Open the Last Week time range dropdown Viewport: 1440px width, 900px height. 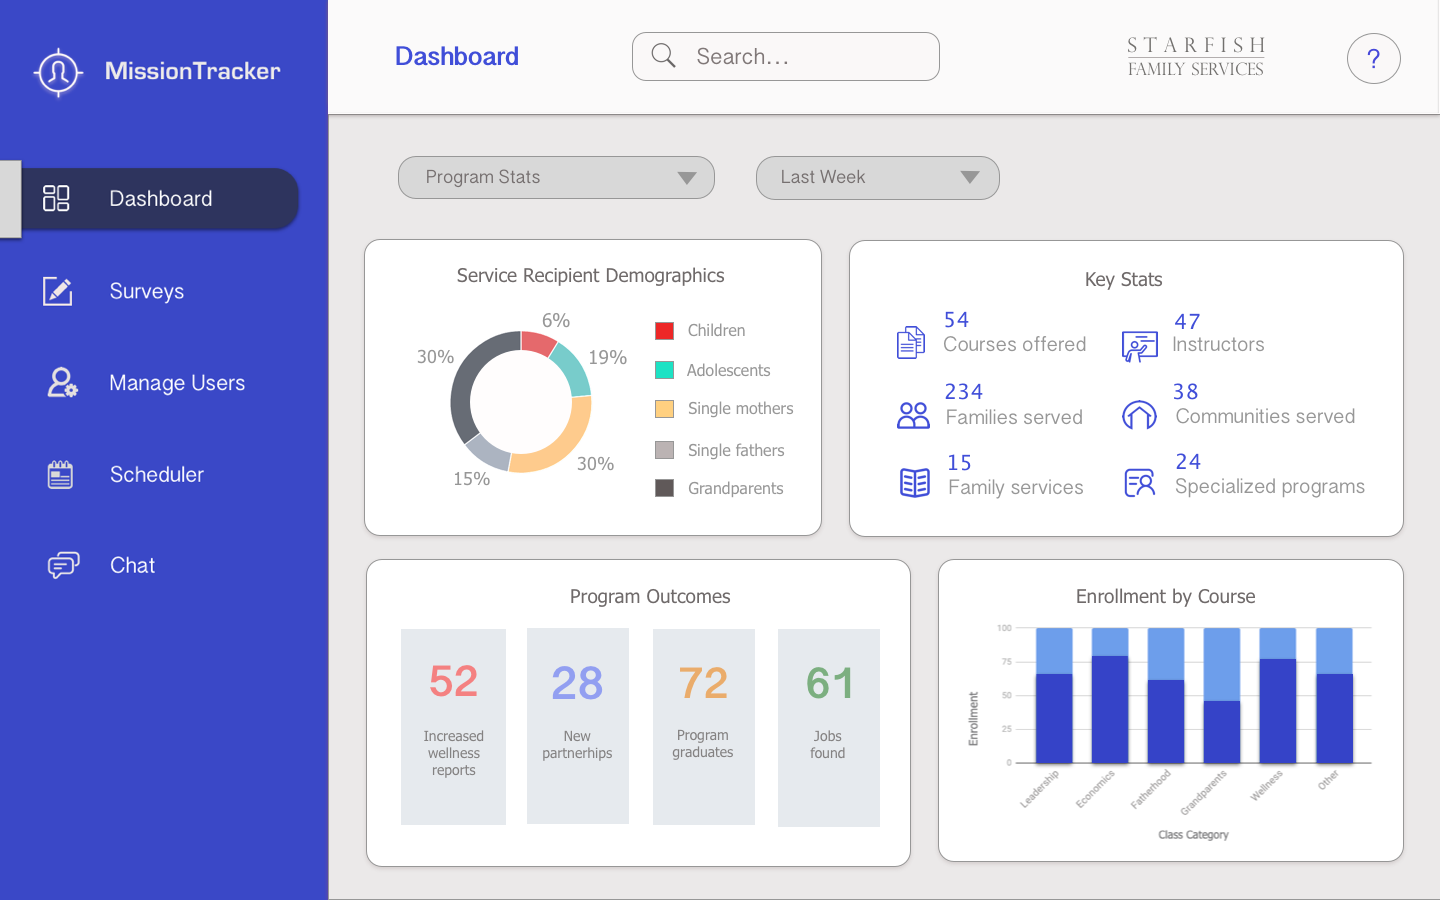pyautogui.click(x=877, y=178)
